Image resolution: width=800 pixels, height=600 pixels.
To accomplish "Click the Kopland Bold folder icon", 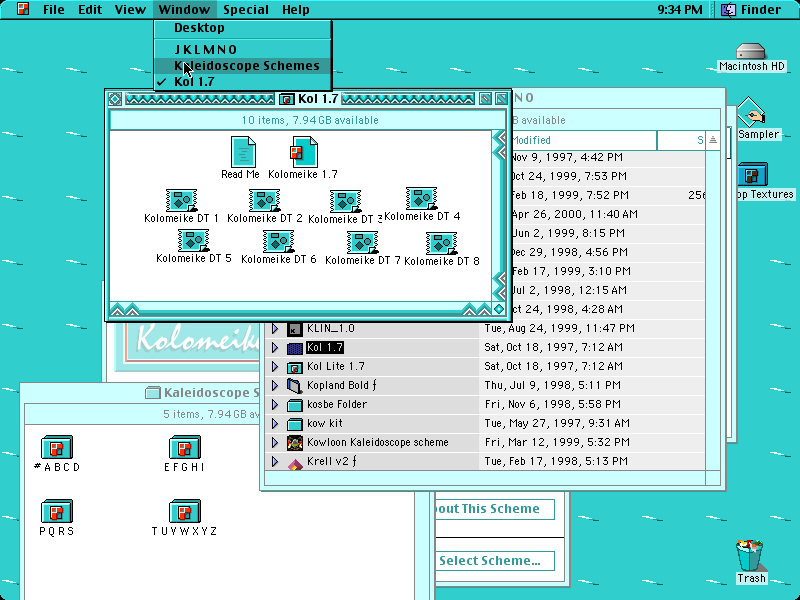I will [x=294, y=386].
